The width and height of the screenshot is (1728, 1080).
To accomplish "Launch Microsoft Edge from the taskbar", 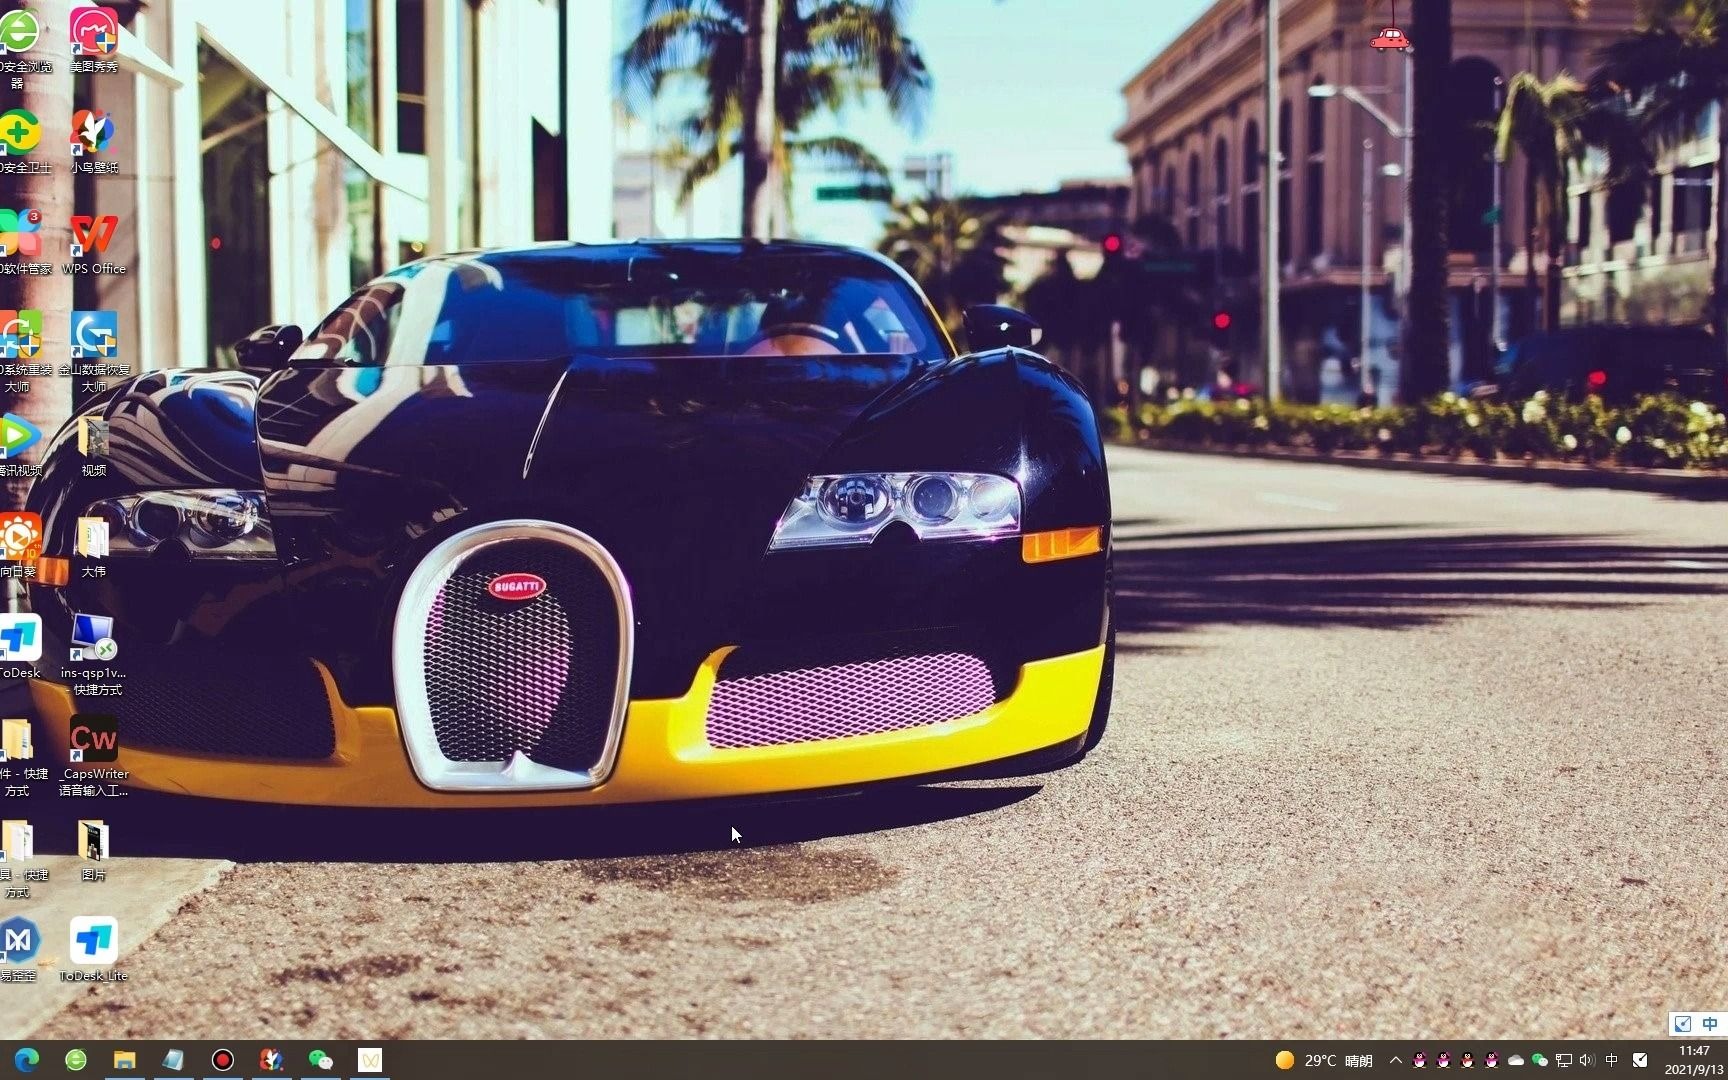I will click(27, 1060).
